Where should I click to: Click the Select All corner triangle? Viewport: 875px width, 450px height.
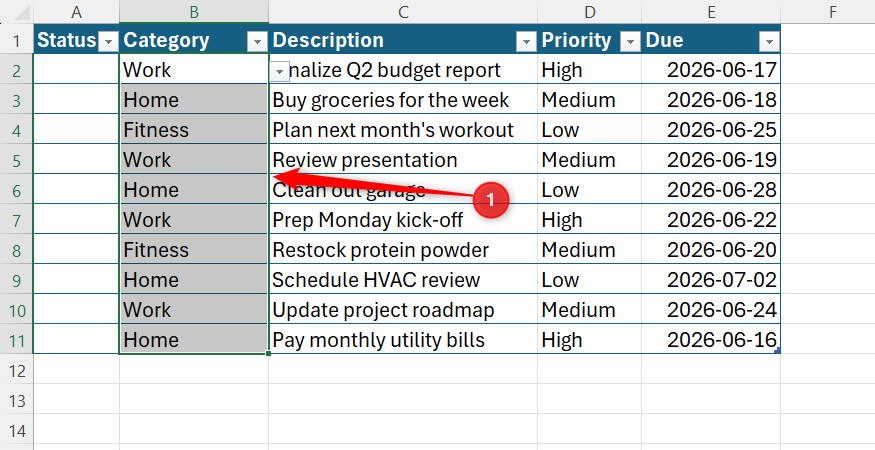pos(24,14)
